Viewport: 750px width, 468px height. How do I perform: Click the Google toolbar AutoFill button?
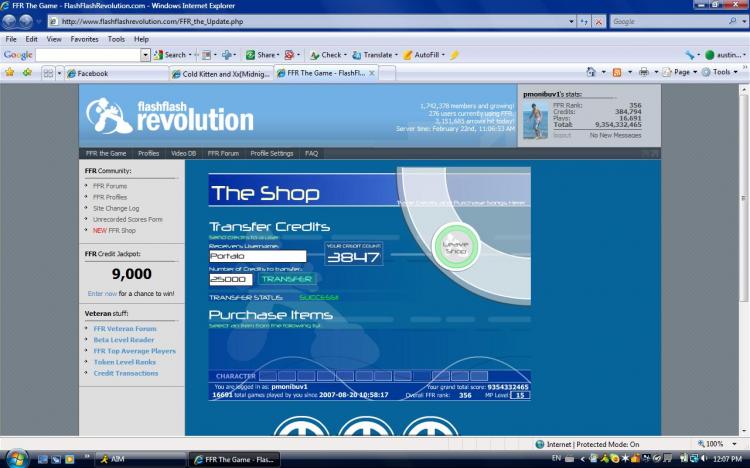pyautogui.click(x=422, y=55)
